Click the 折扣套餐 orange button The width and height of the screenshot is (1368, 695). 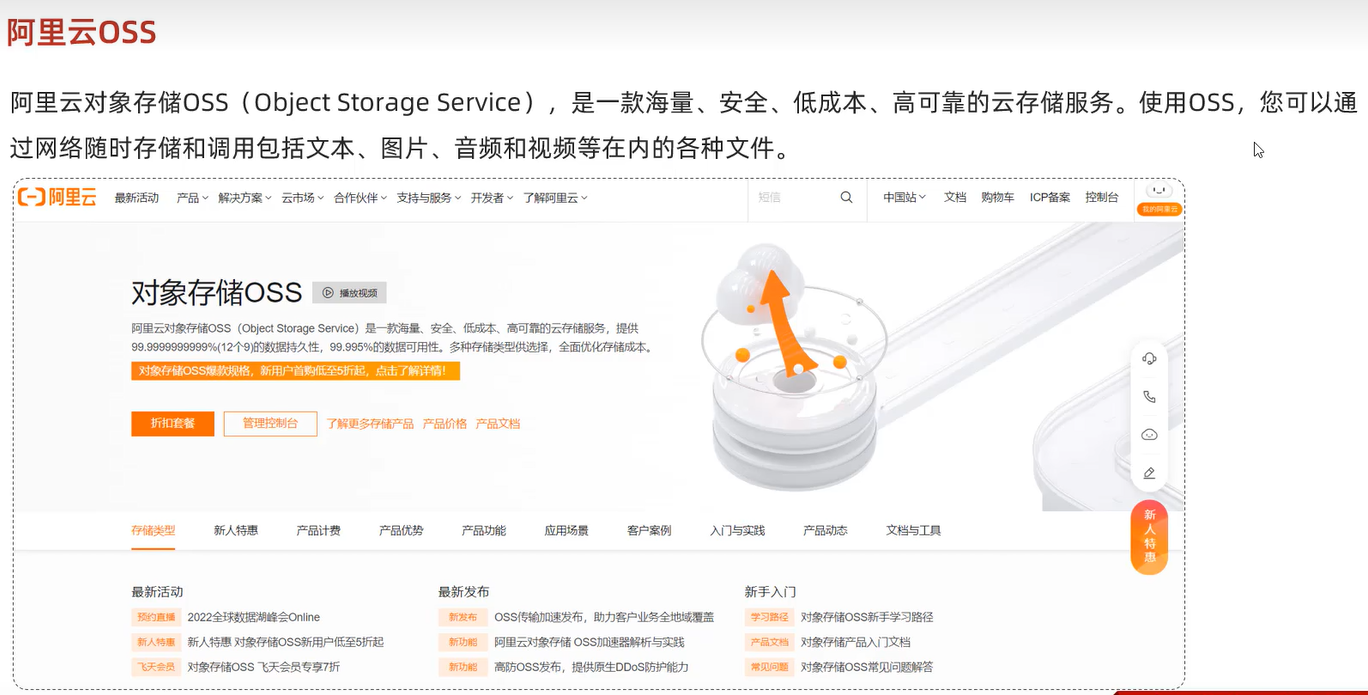coord(172,424)
